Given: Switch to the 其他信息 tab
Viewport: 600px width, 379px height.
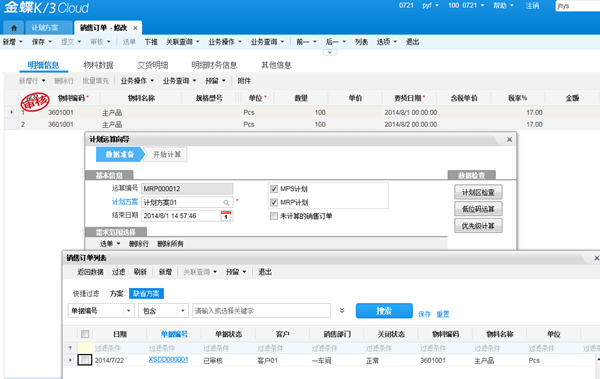Looking at the screenshot, I should (276, 65).
